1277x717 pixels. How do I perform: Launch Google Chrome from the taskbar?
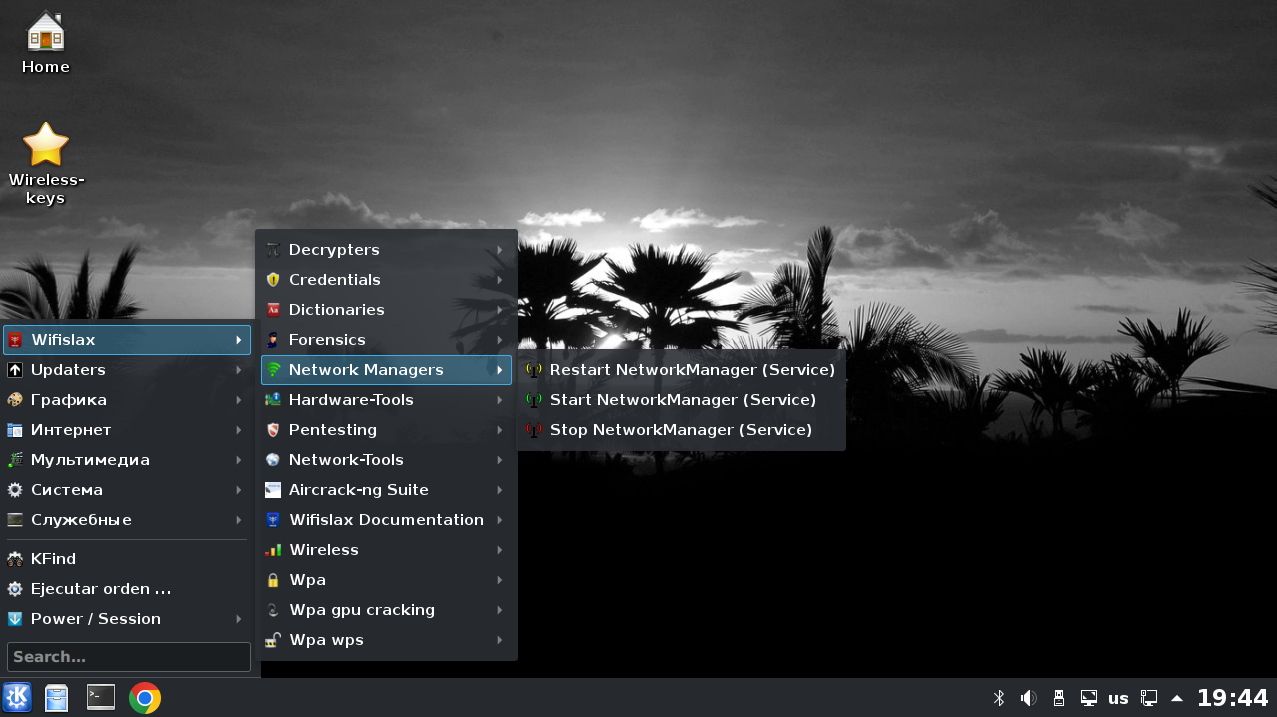click(145, 698)
